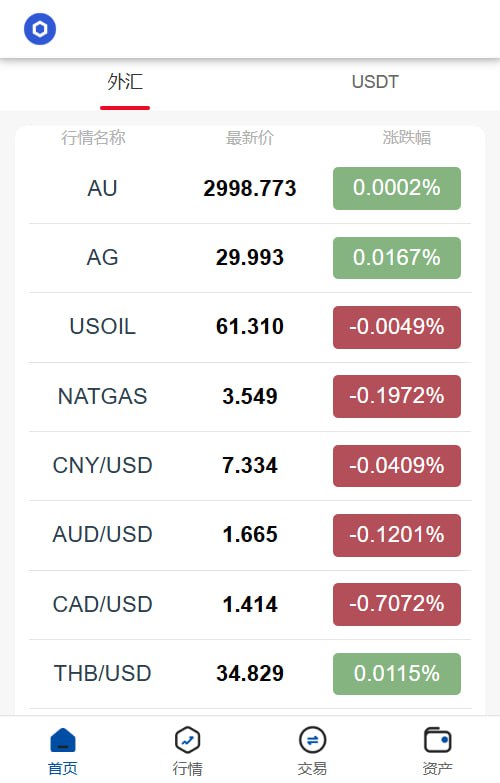Click the AU 0.0002% green badge
The image size is (500, 783).
397,188
